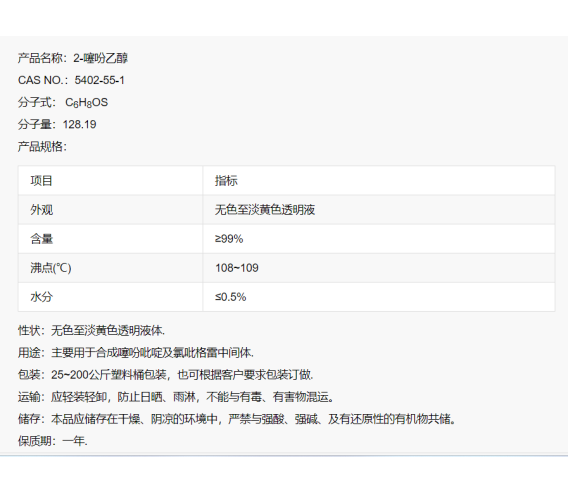Click the 含量 row label
Viewport: 568px width, 495px height.
(x=42, y=239)
